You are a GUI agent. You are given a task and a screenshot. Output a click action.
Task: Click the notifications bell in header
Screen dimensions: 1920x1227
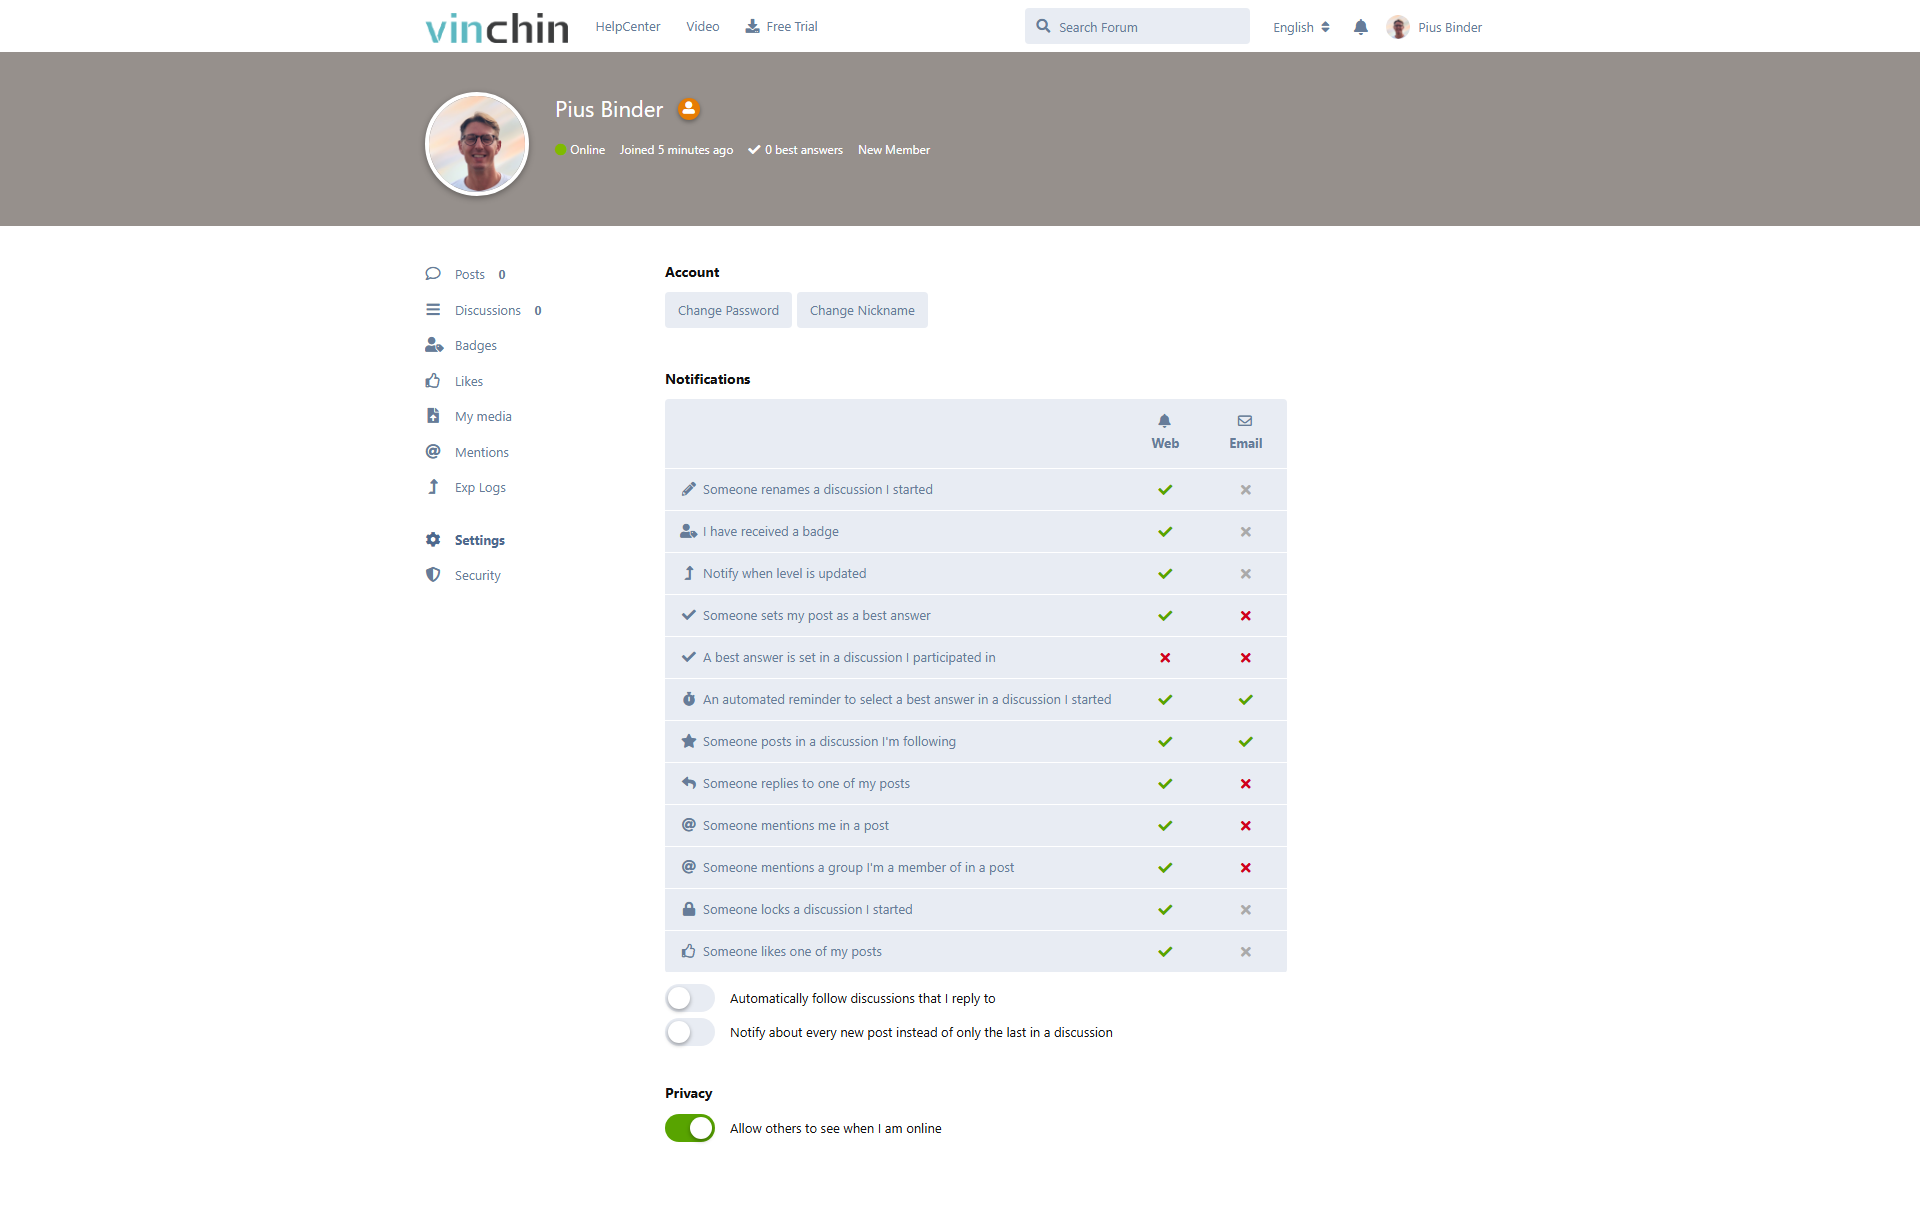point(1360,27)
